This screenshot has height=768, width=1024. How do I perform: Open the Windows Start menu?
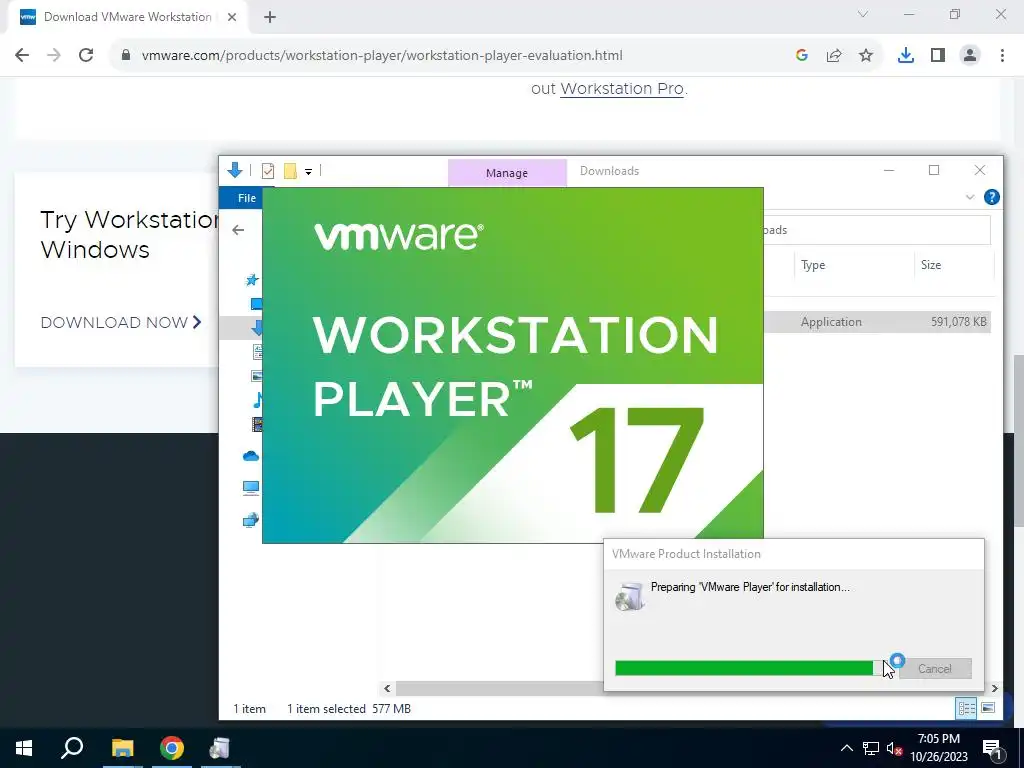click(x=24, y=748)
